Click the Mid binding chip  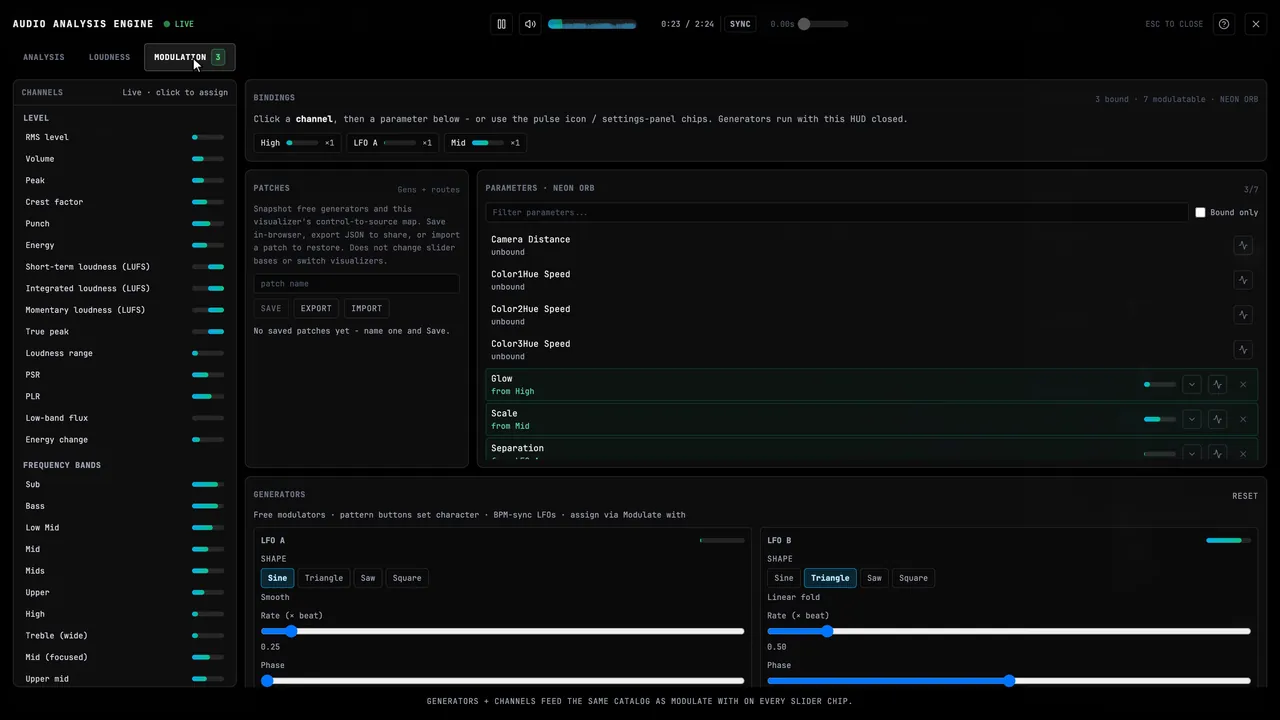coord(485,143)
